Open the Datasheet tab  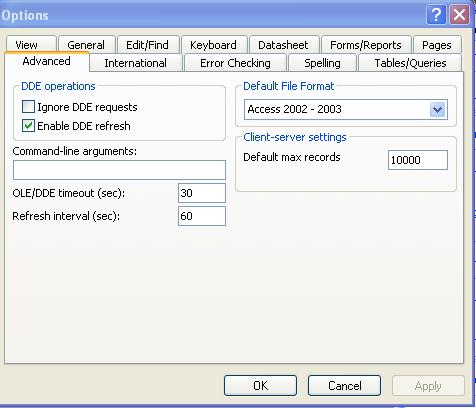click(284, 45)
